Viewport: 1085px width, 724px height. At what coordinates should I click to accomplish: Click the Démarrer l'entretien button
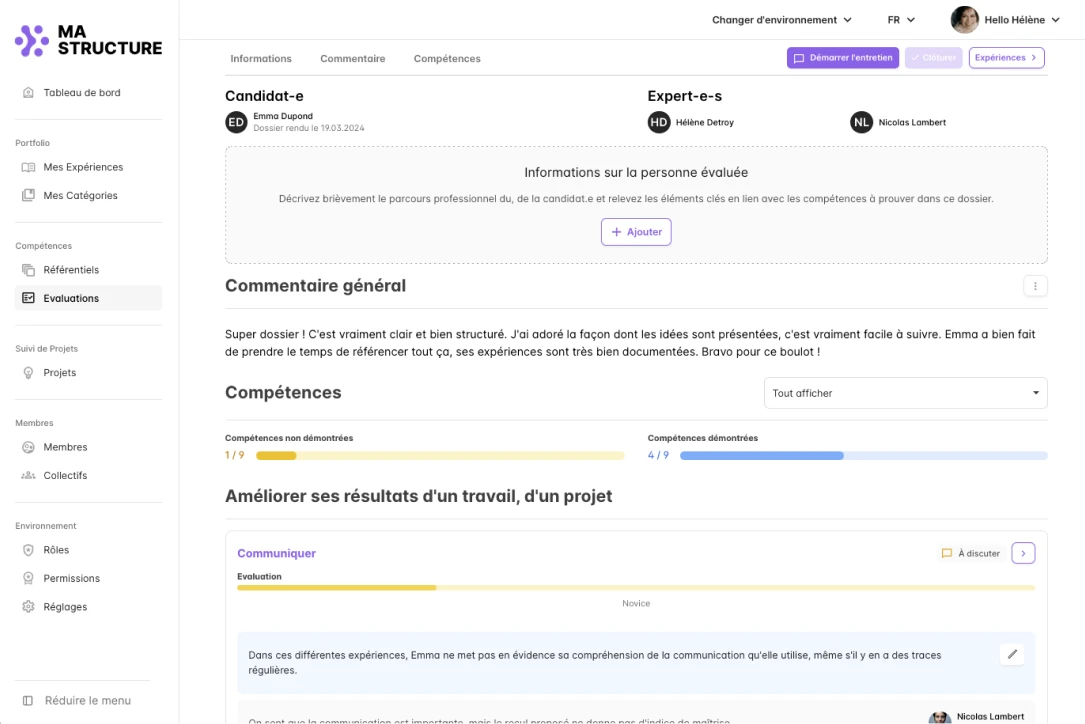842,58
